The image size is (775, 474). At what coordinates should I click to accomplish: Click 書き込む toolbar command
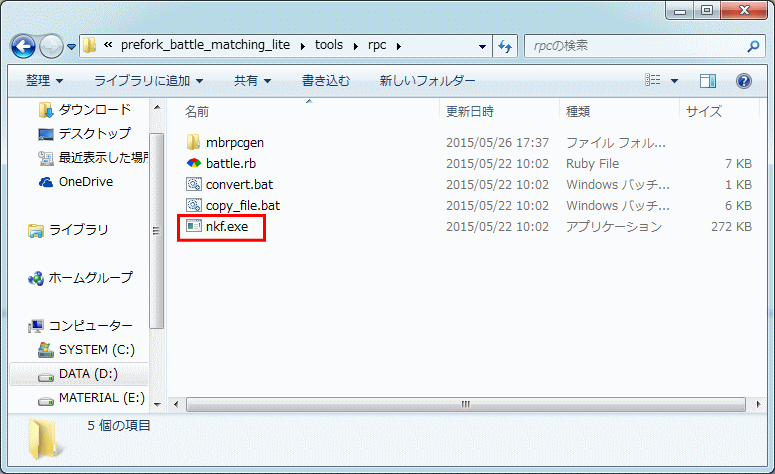(x=326, y=81)
